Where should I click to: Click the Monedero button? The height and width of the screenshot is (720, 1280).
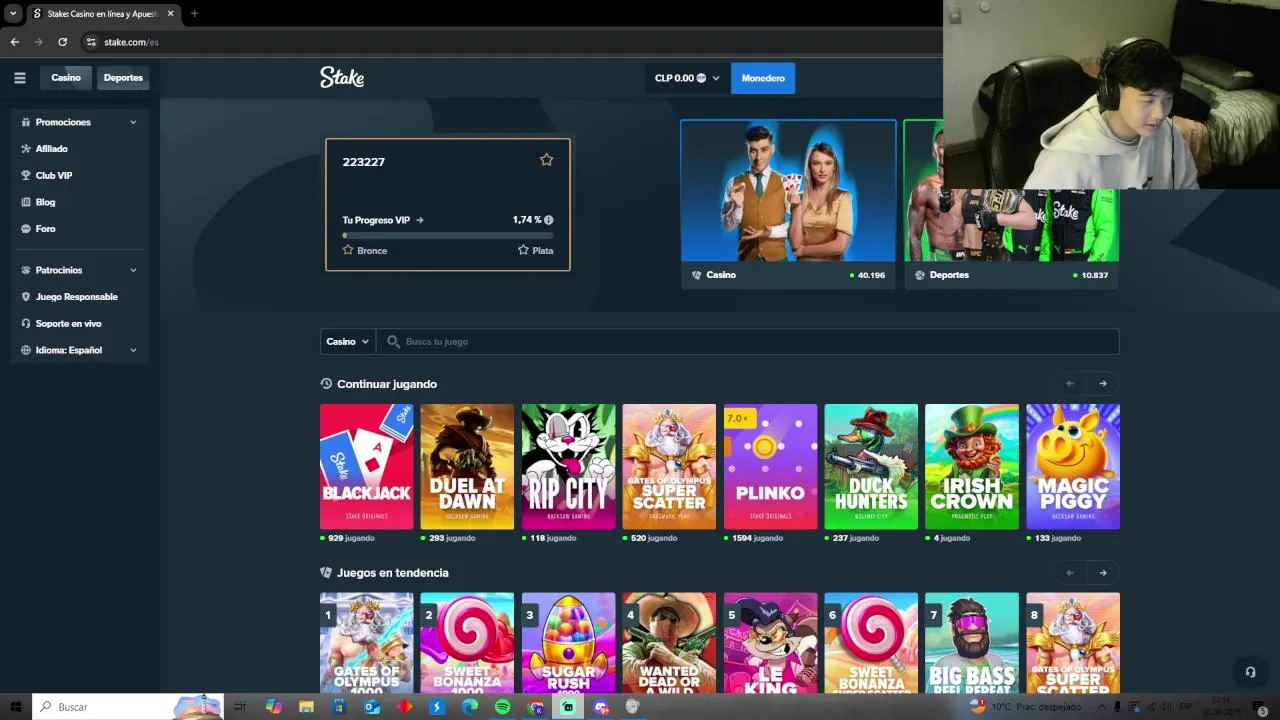click(x=763, y=78)
